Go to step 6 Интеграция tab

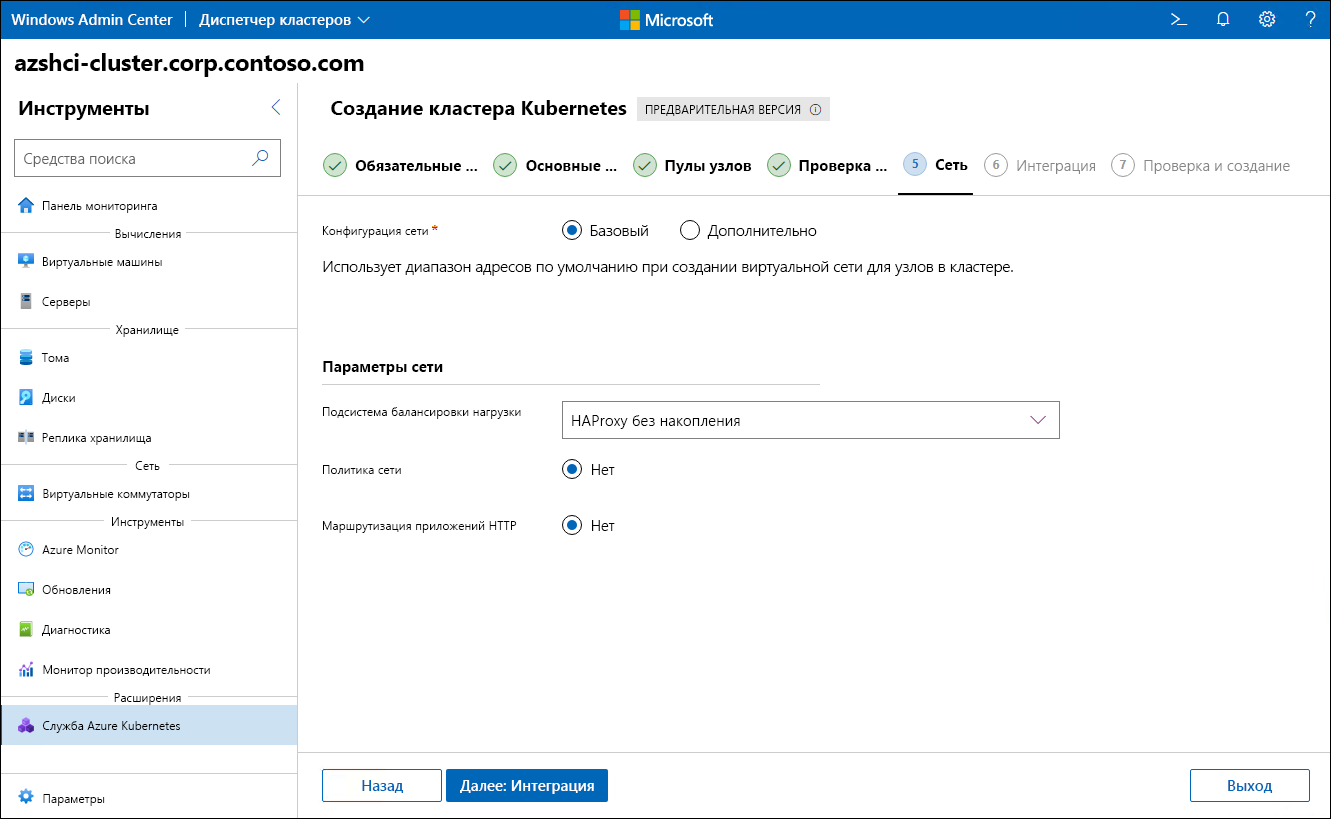1040,165
